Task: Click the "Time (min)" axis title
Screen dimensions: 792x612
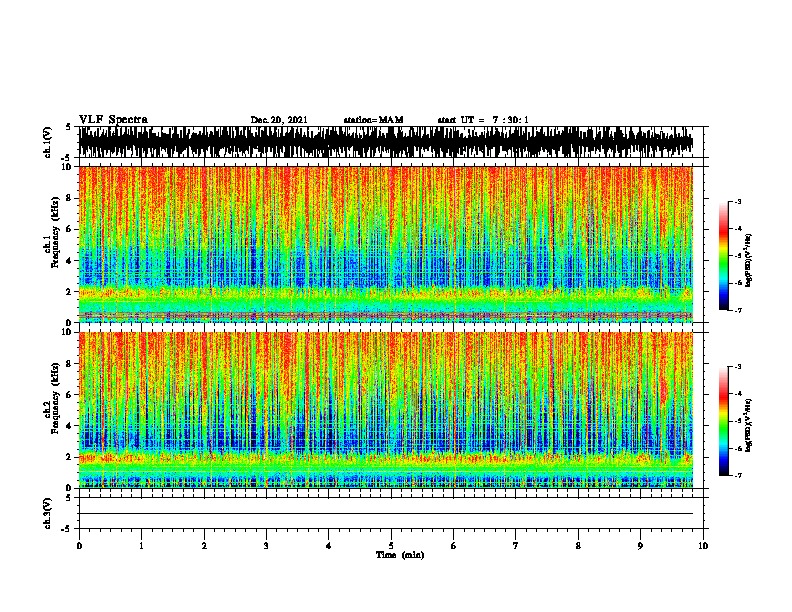Action: tap(400, 555)
